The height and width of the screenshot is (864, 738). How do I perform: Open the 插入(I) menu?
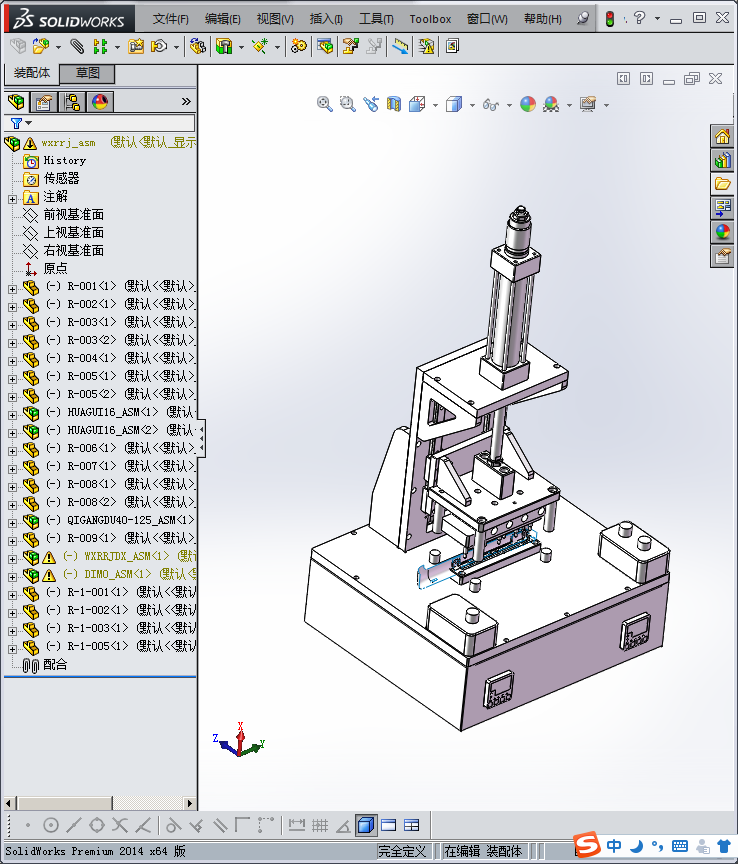[326, 19]
